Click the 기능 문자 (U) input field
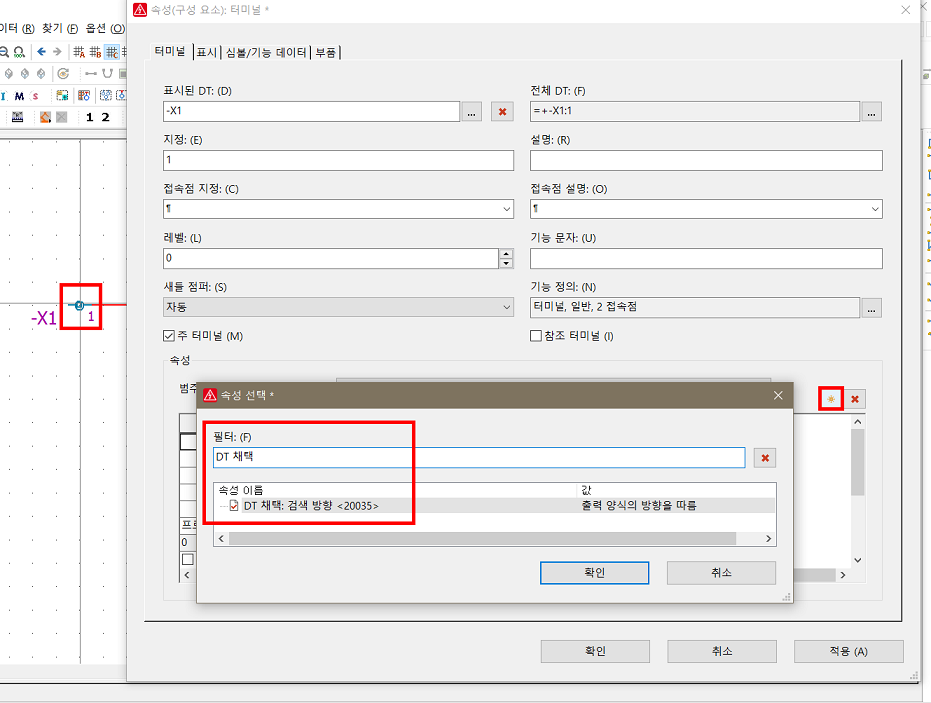This screenshot has height=703, width=931. (x=706, y=258)
